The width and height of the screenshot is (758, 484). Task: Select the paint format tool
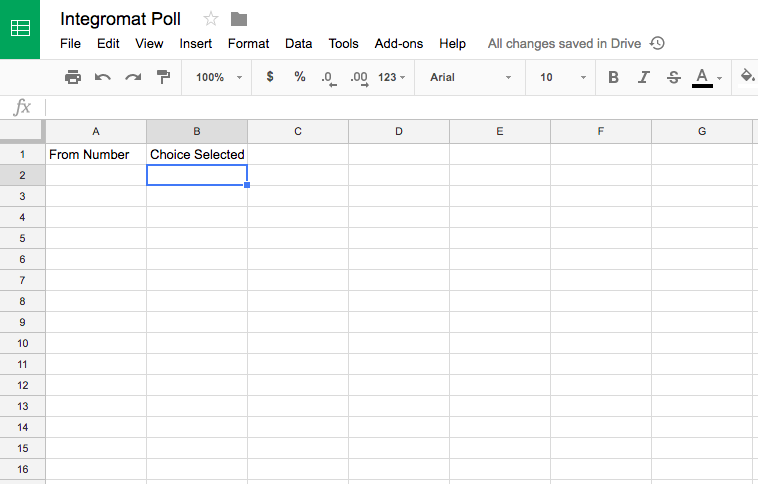pos(163,77)
